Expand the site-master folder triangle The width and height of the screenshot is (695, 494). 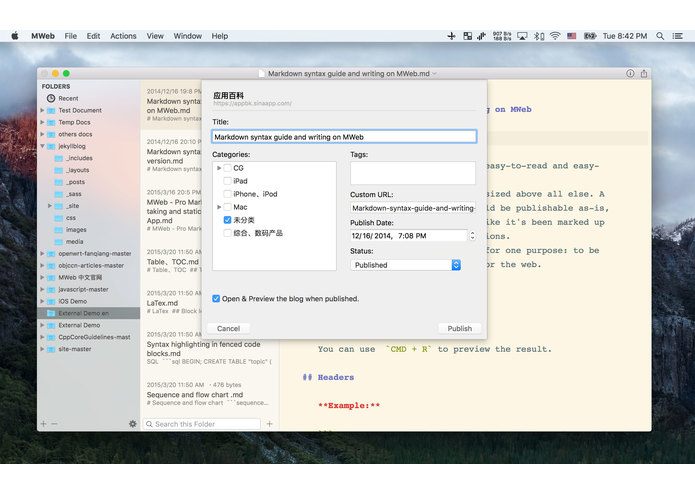pyautogui.click(x=43, y=349)
